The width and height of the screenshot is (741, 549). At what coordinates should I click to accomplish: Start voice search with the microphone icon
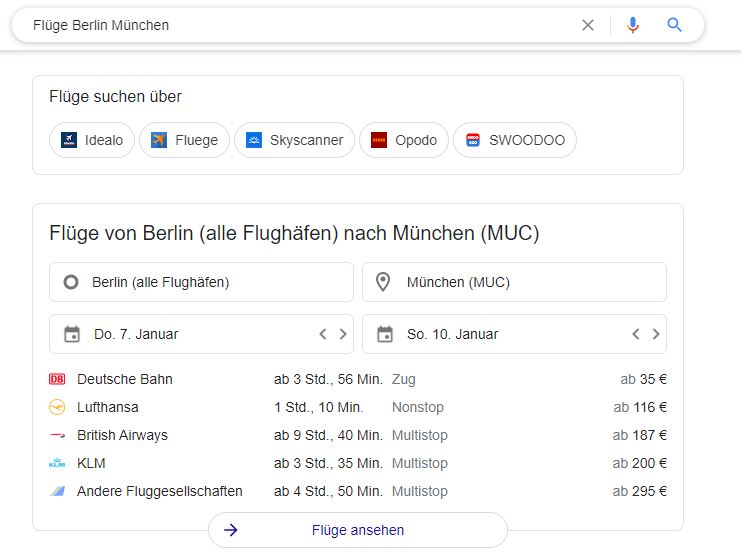[x=633, y=25]
